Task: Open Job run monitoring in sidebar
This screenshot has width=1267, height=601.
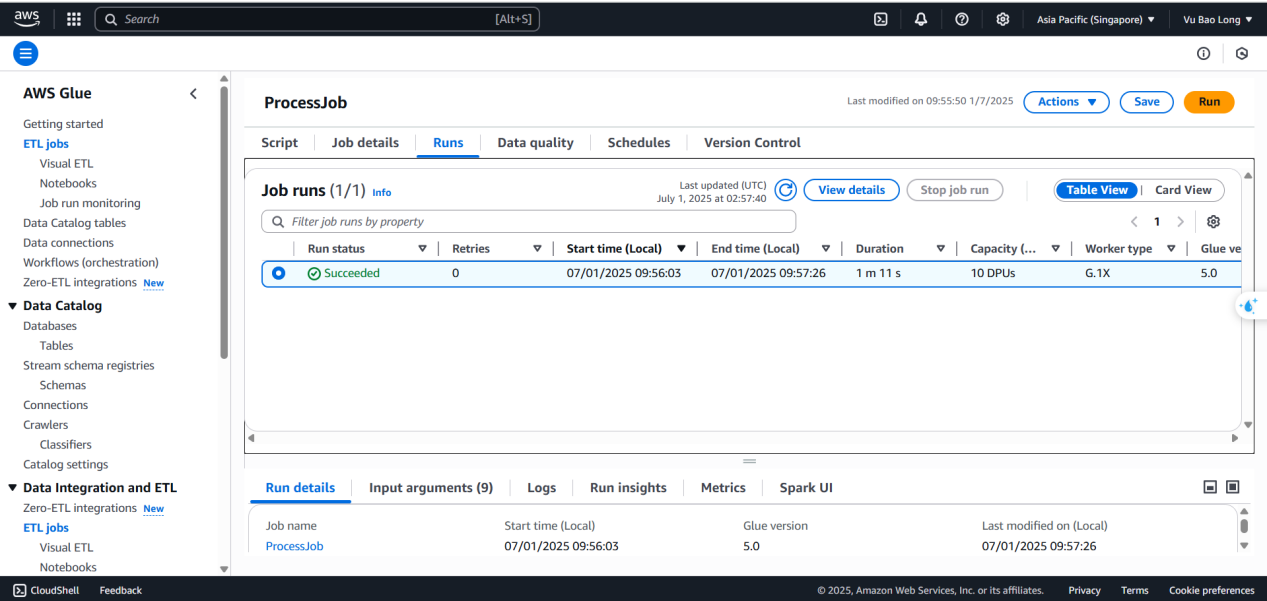Action: [90, 203]
